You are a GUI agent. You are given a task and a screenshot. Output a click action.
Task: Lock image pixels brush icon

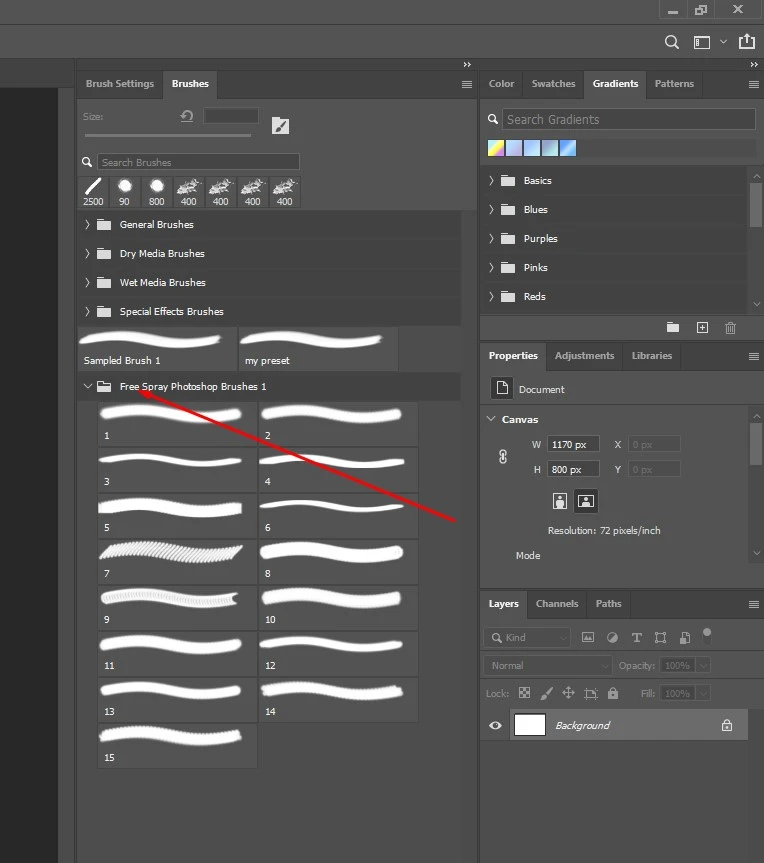(x=547, y=693)
